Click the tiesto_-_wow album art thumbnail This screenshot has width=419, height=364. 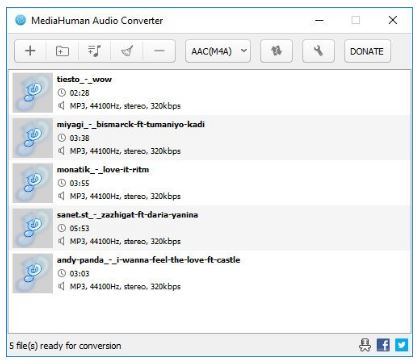click(33, 93)
